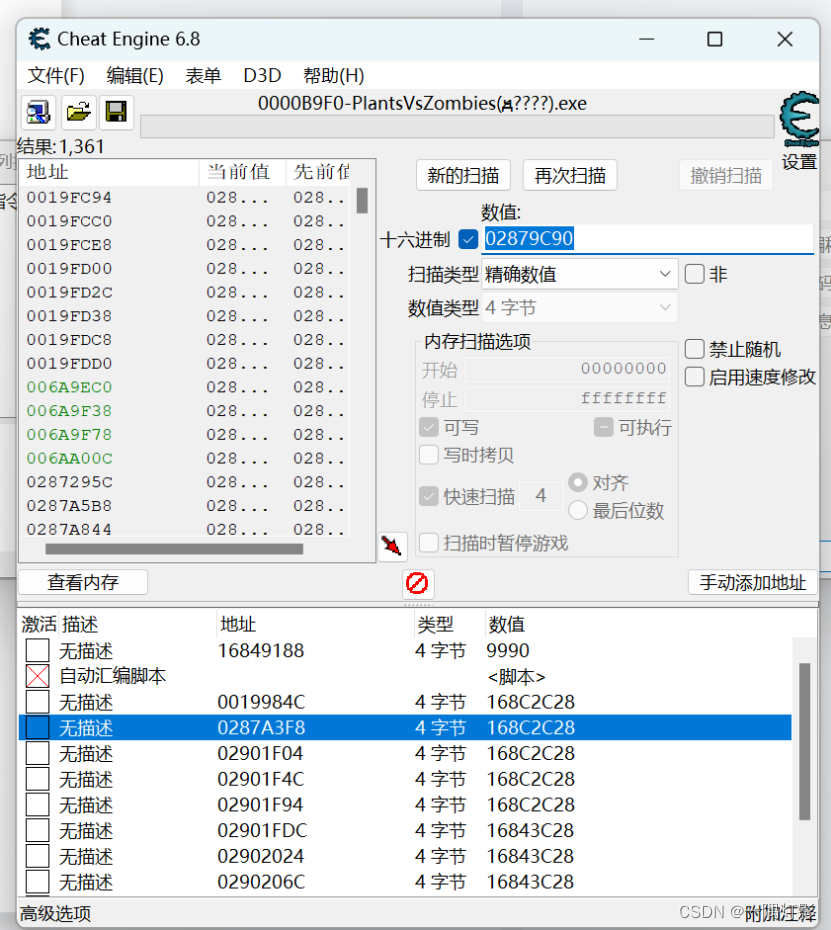This screenshot has height=930, width=831.
Task: Toggle the 写时拷贝 copy-on-write checkbox
Action: coord(429,455)
